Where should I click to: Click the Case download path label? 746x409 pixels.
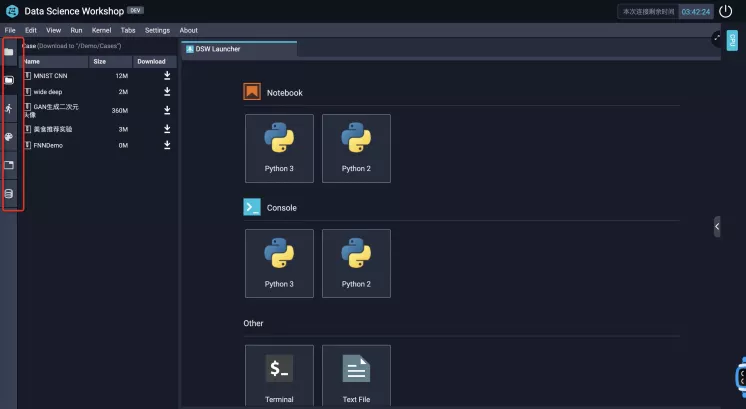tap(71, 46)
